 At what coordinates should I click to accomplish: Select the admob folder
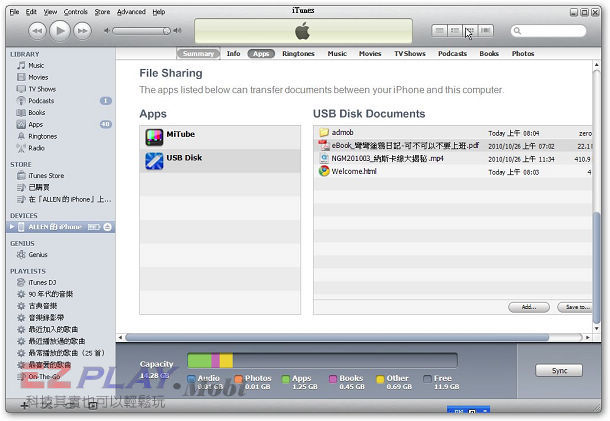pos(452,132)
